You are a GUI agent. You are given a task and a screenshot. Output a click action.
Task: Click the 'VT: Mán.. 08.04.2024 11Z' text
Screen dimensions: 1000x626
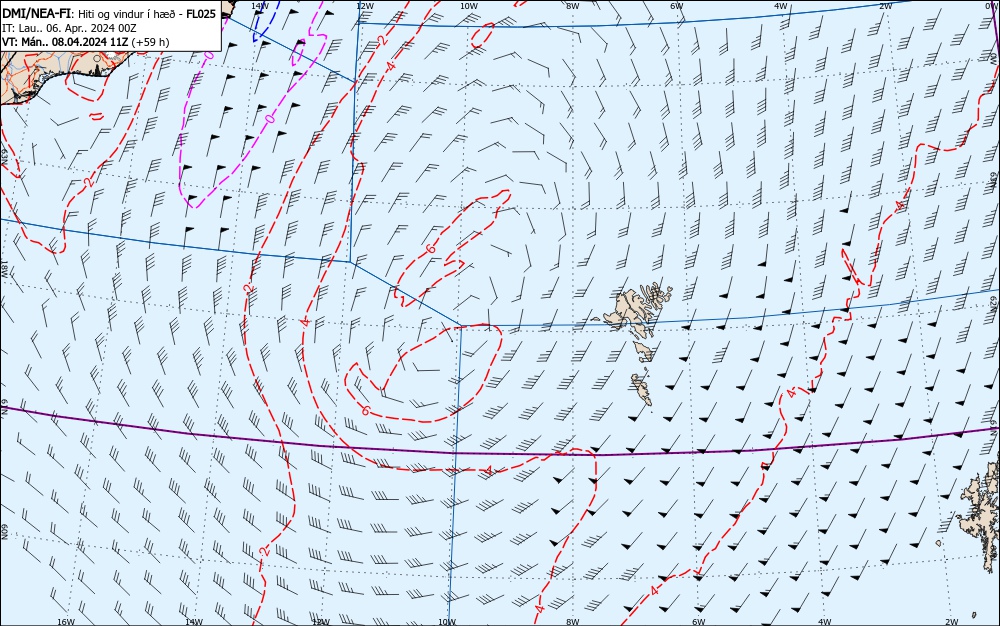pos(65,42)
